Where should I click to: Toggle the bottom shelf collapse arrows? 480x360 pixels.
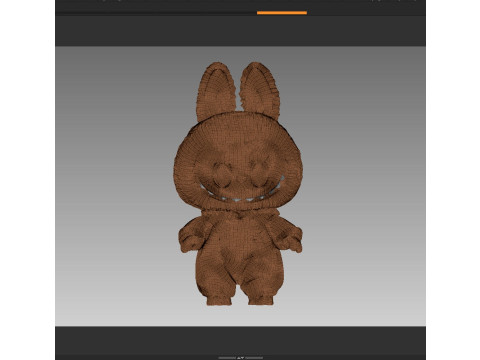(240, 358)
